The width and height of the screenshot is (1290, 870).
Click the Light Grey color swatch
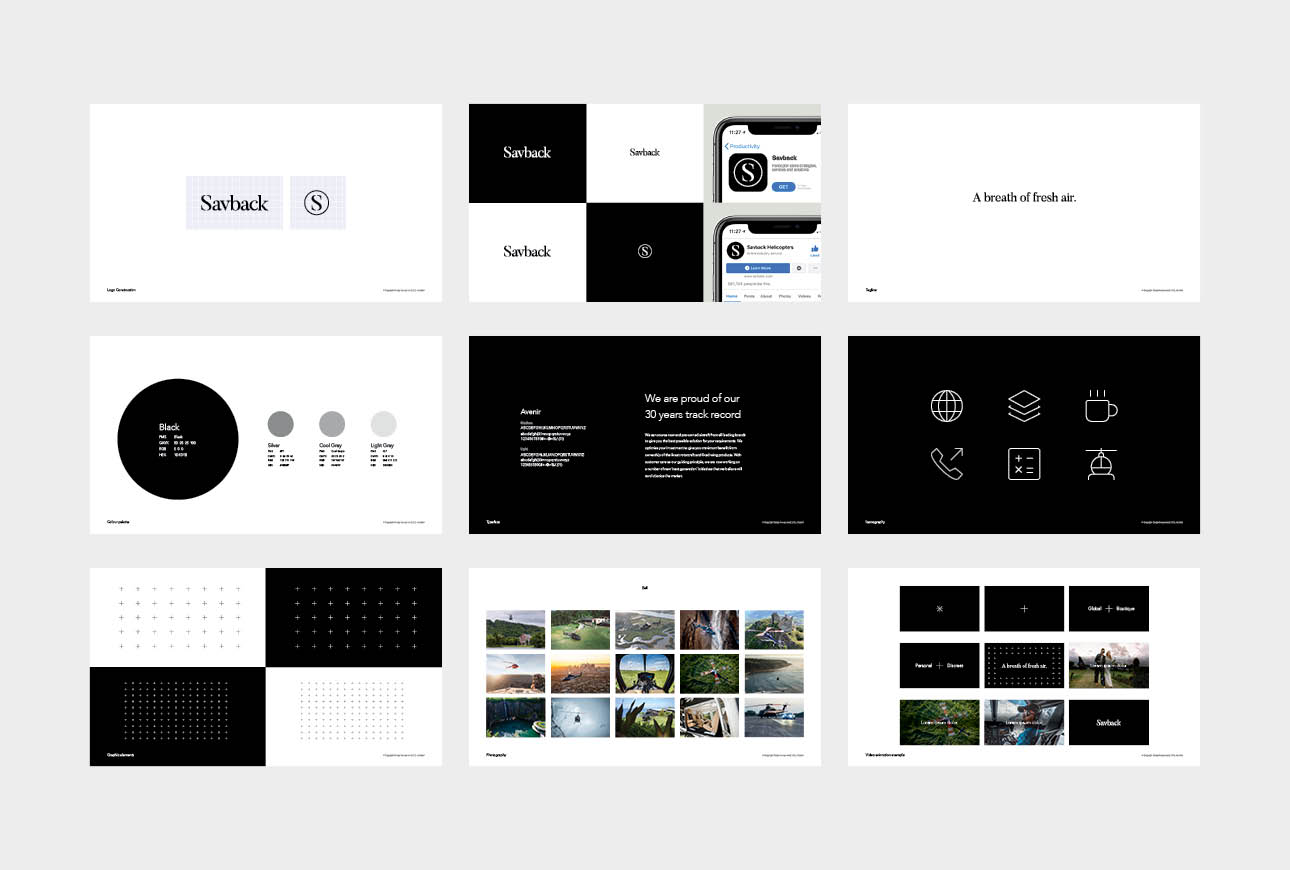(x=384, y=423)
